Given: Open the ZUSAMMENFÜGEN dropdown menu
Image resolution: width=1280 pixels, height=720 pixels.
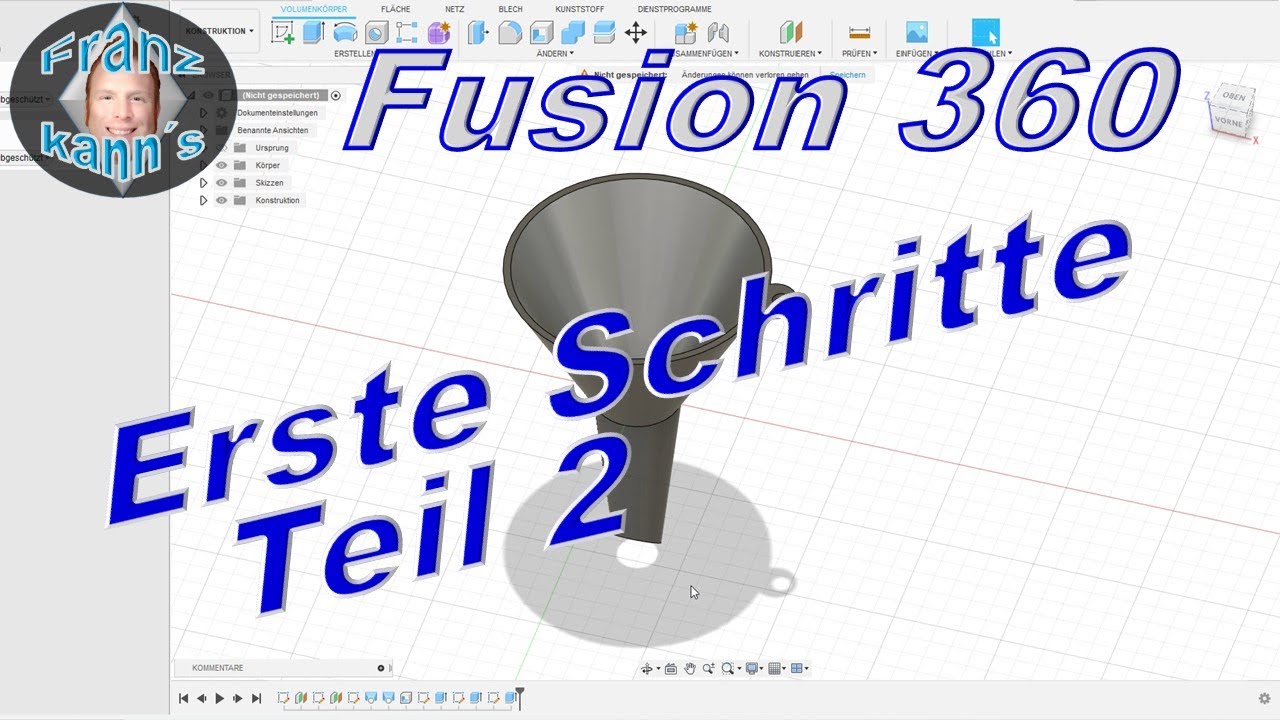Looking at the screenshot, I should pos(705,53).
